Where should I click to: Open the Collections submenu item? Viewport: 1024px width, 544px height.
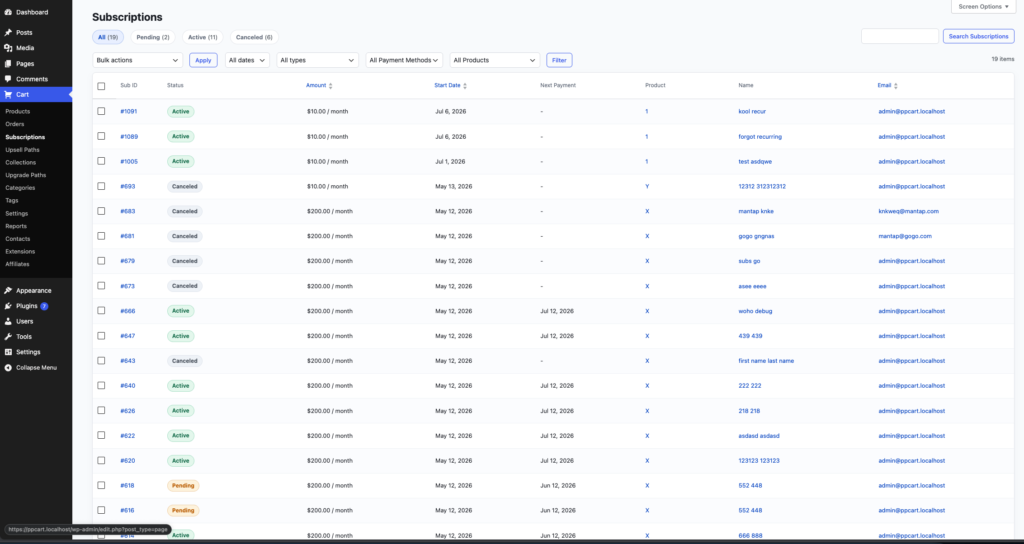click(20, 162)
